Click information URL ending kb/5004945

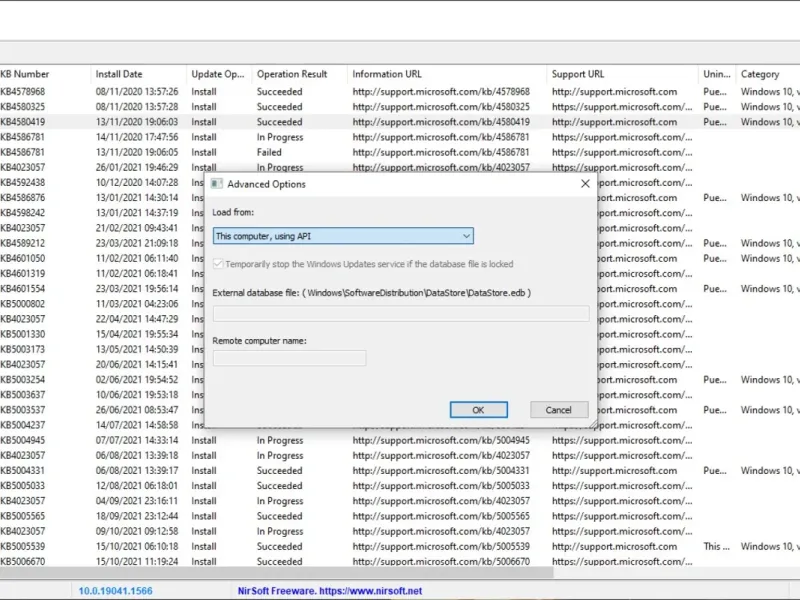click(x=441, y=440)
